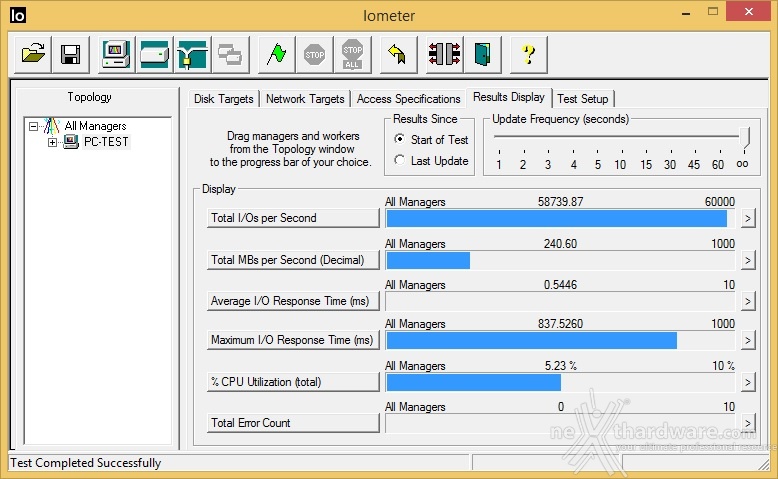Click the 0.5446 average response value
This screenshot has height=479, width=778.
(560, 285)
